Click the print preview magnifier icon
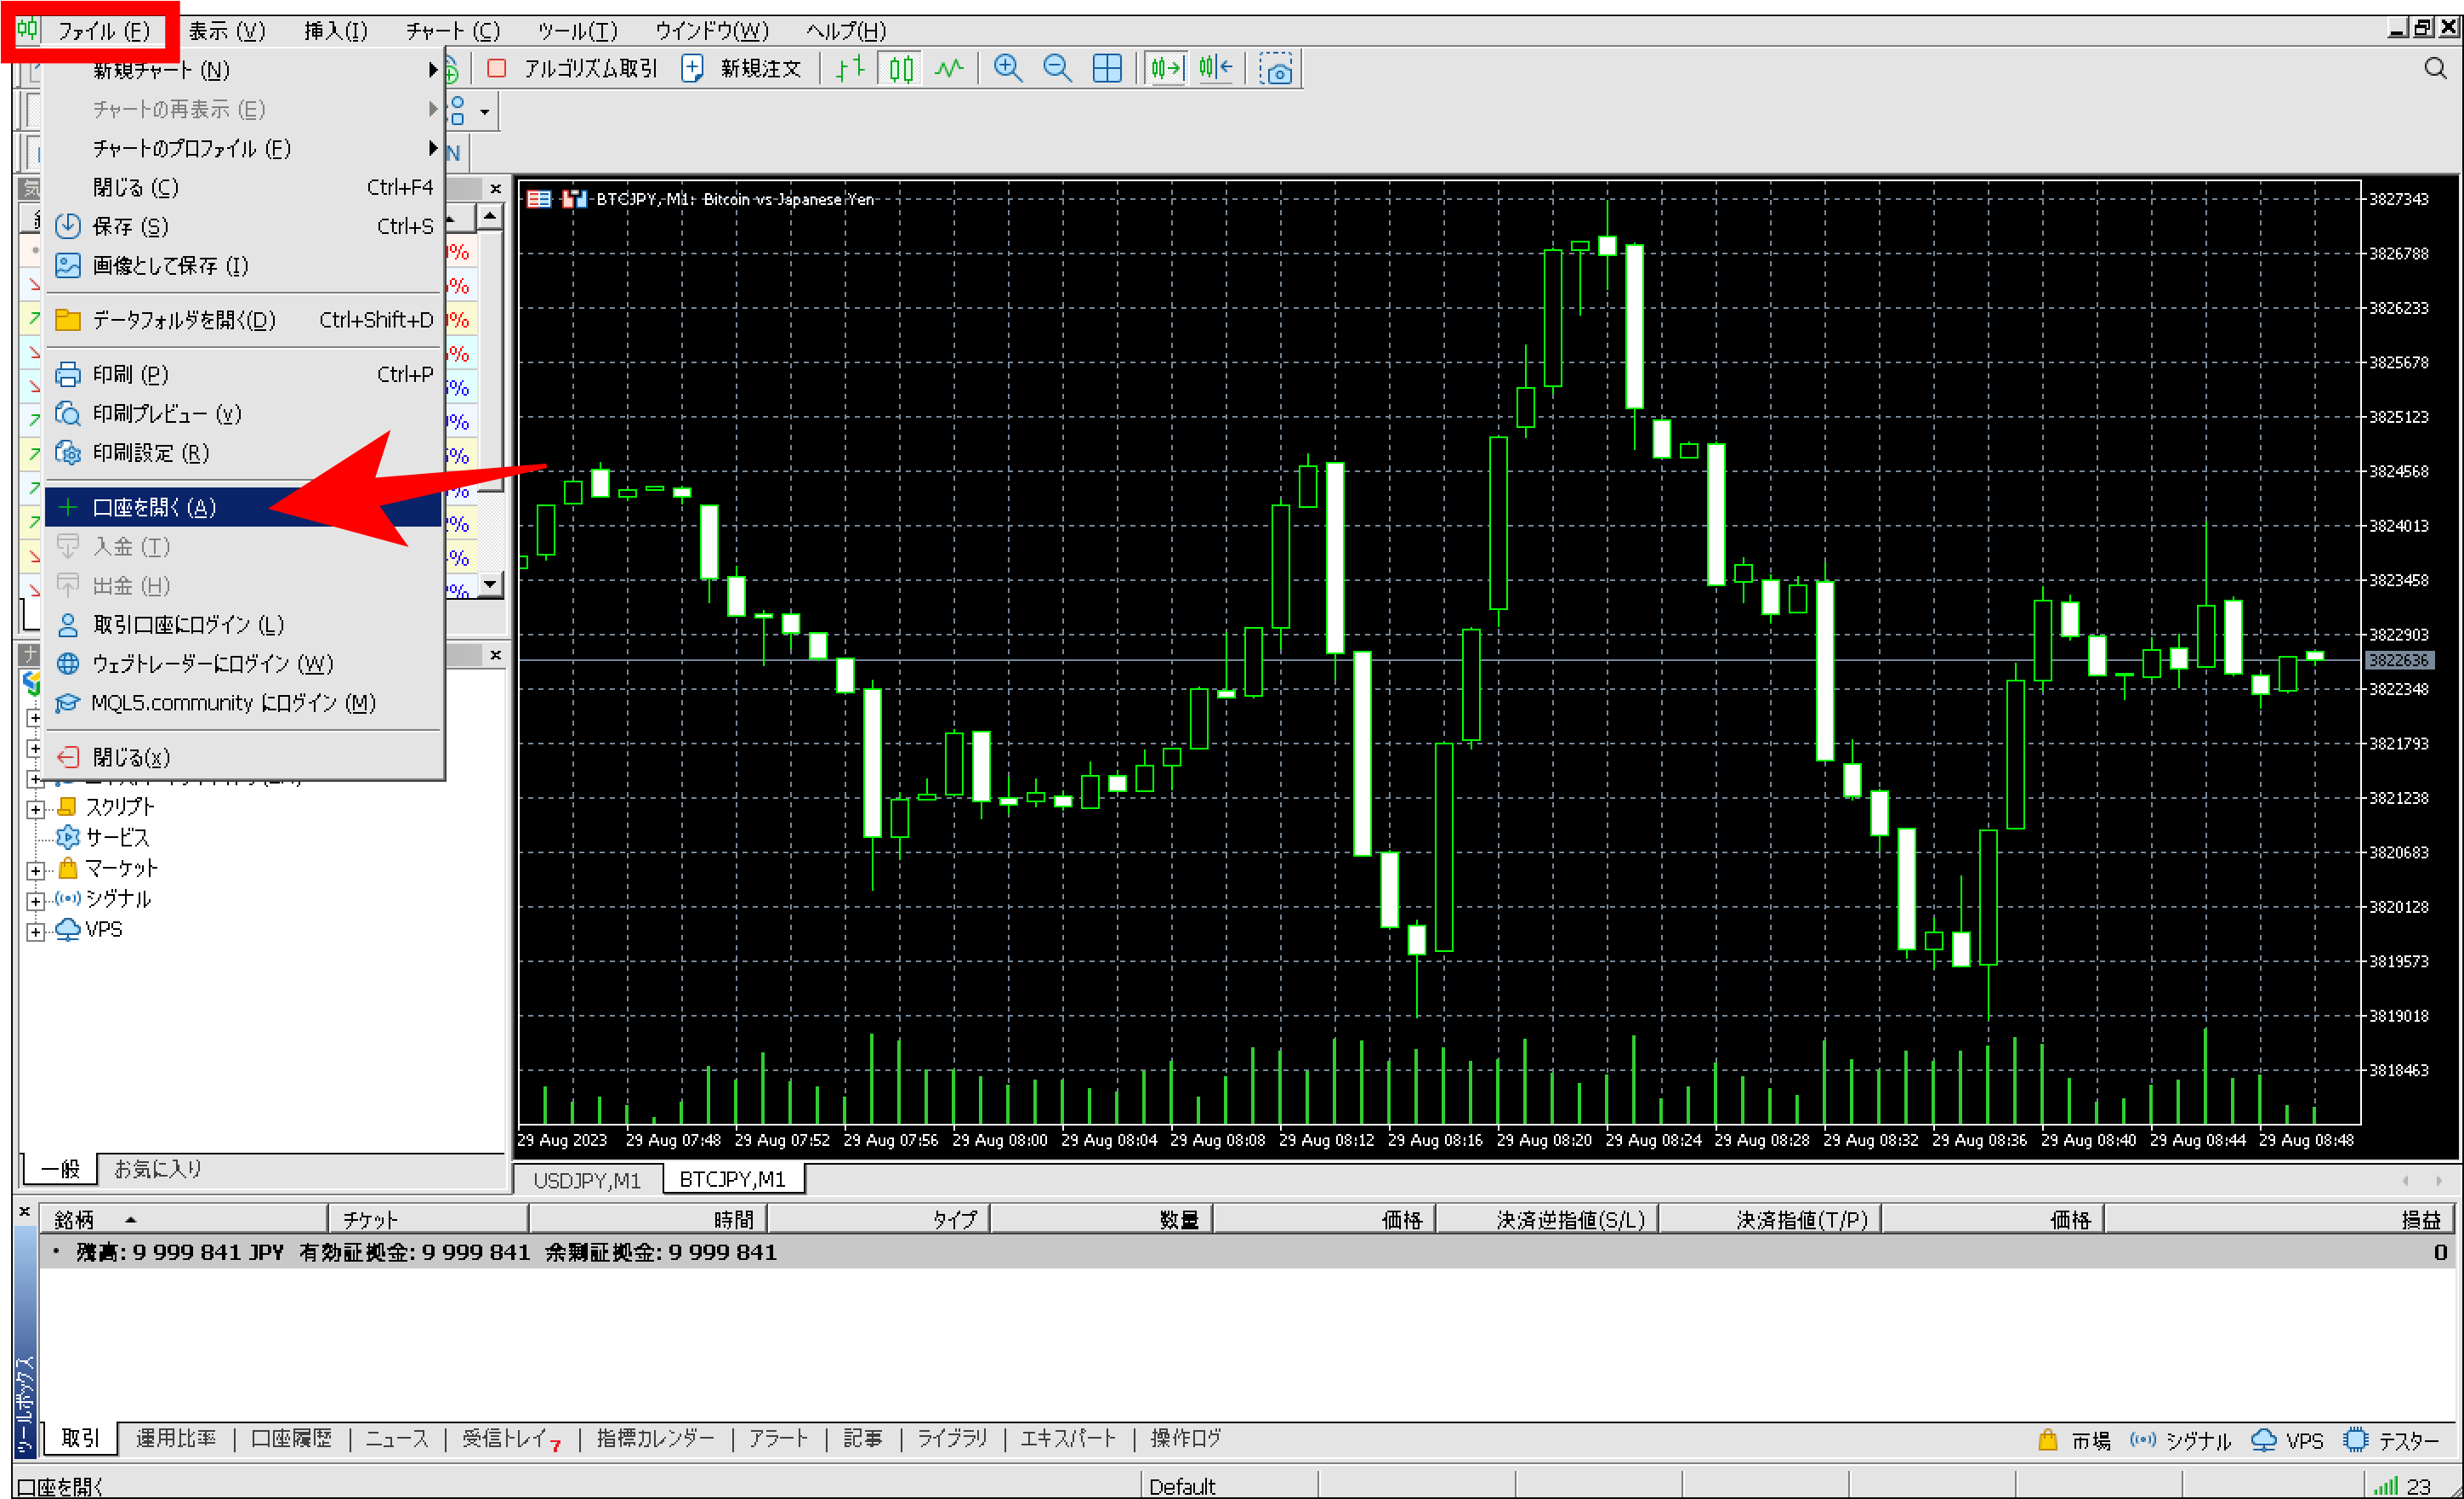The width and height of the screenshot is (2464, 1499). (x=67, y=413)
